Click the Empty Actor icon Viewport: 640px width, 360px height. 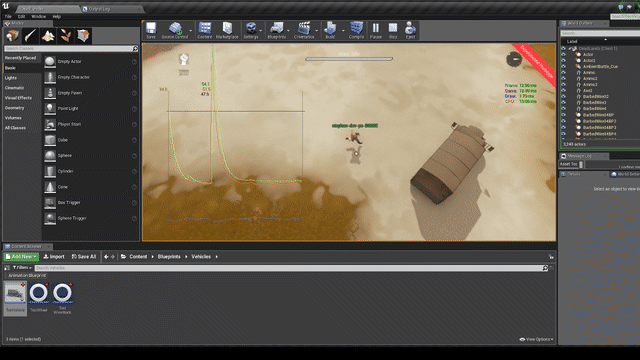[50, 61]
